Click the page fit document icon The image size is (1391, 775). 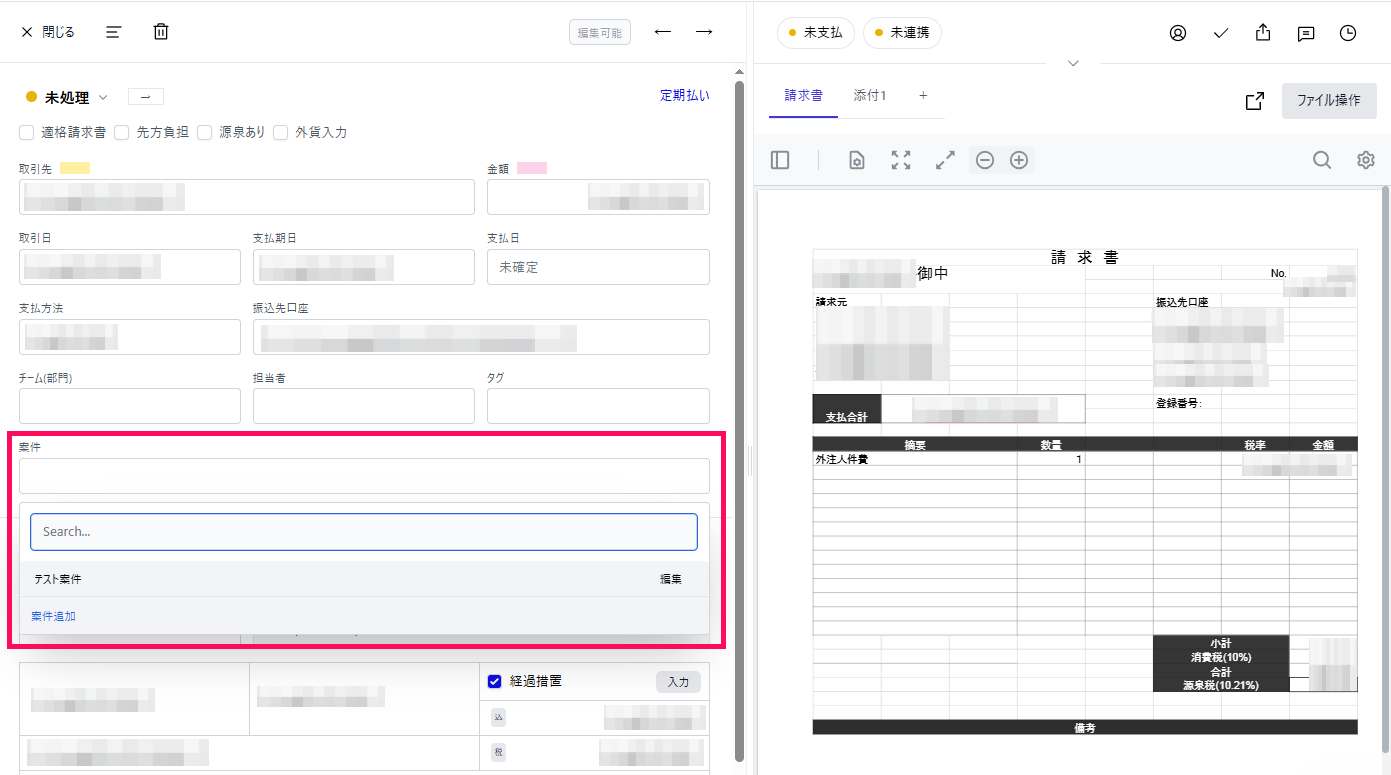coord(857,160)
